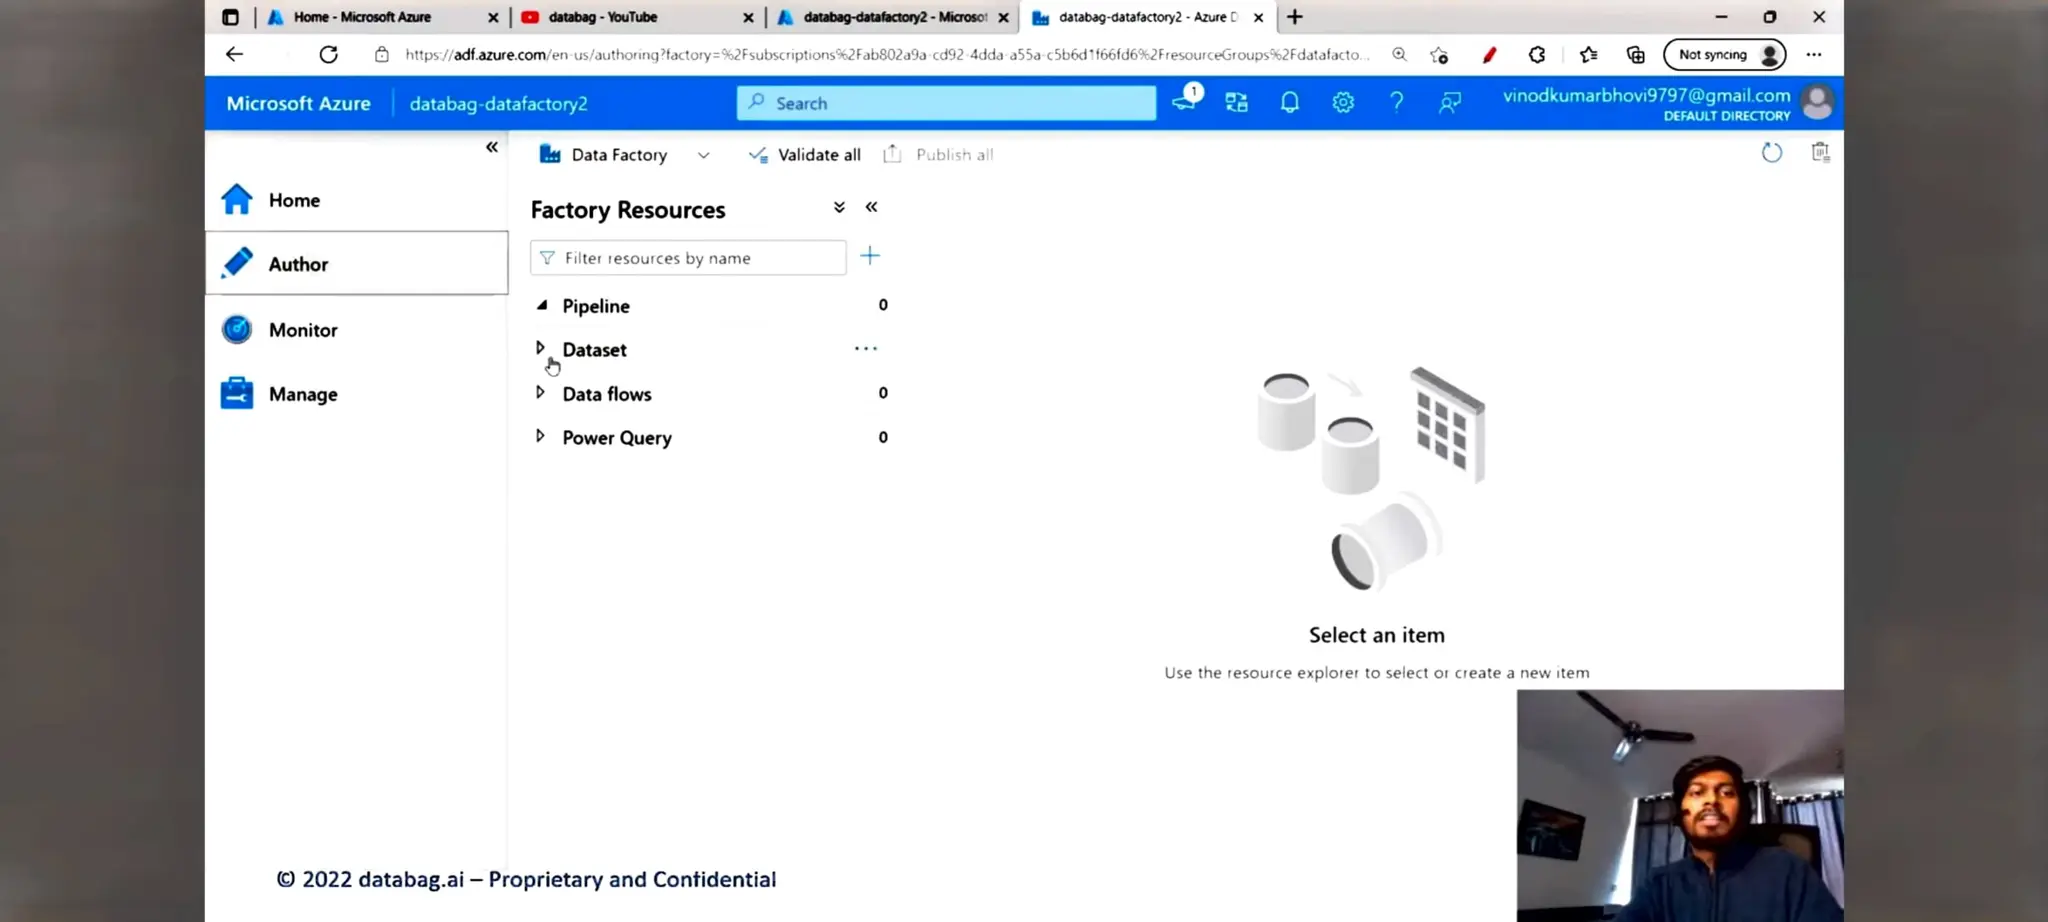Expand the Data flows node
The height and width of the screenshot is (922, 2048).
coord(540,392)
